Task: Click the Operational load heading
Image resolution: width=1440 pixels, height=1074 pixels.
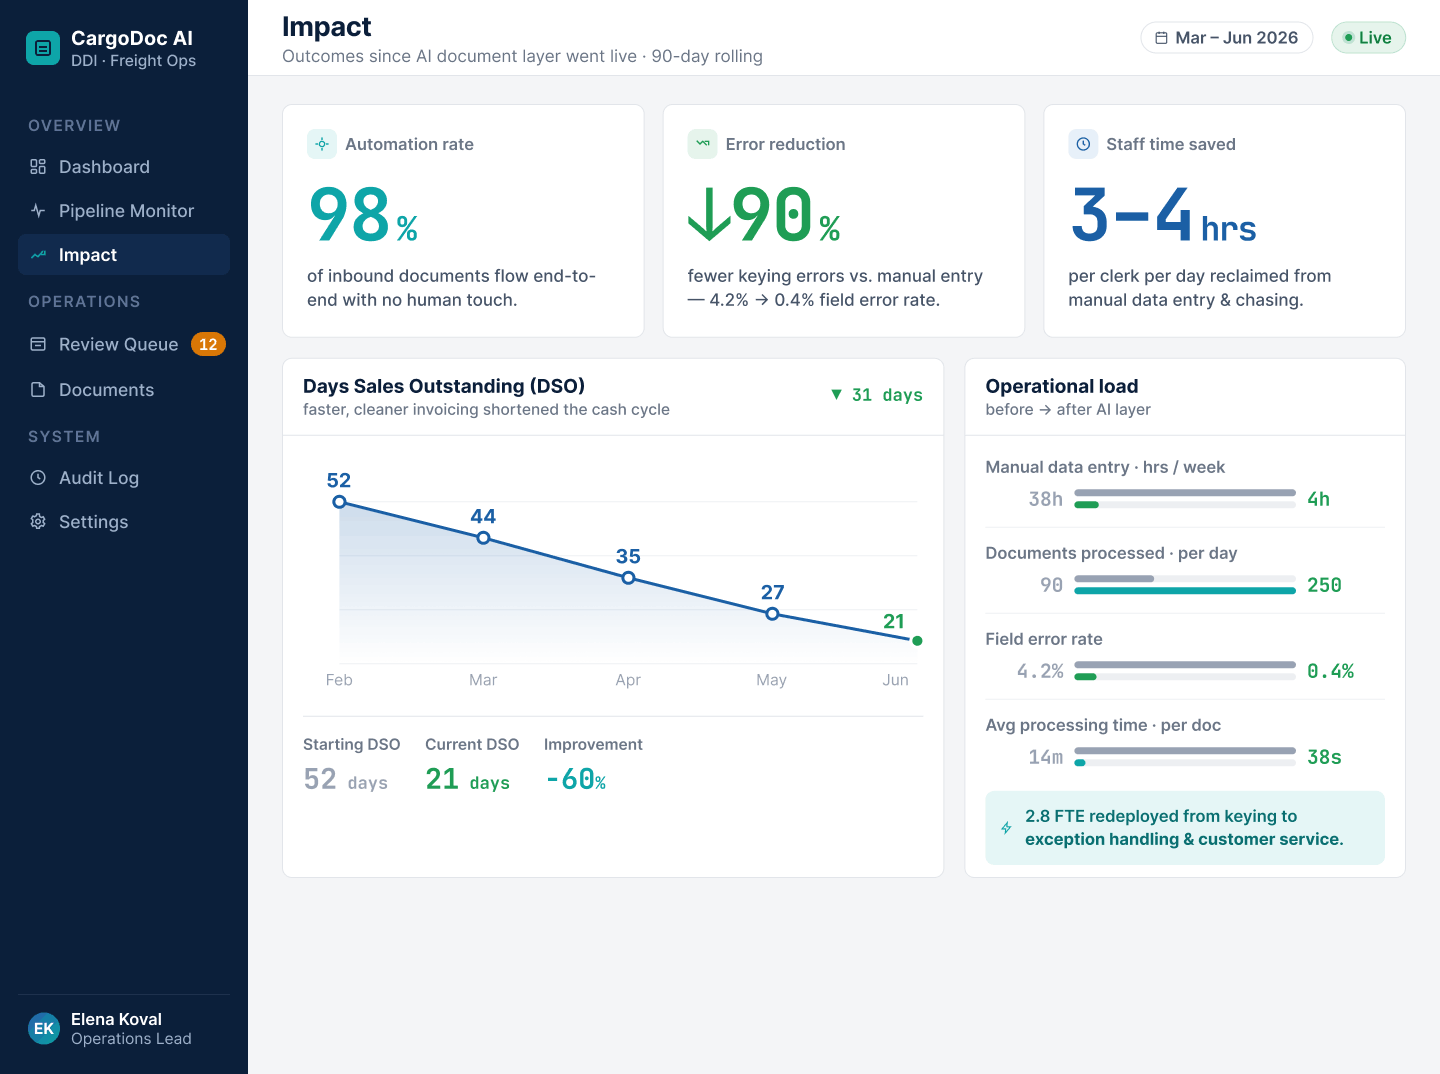Action: click(x=1062, y=386)
